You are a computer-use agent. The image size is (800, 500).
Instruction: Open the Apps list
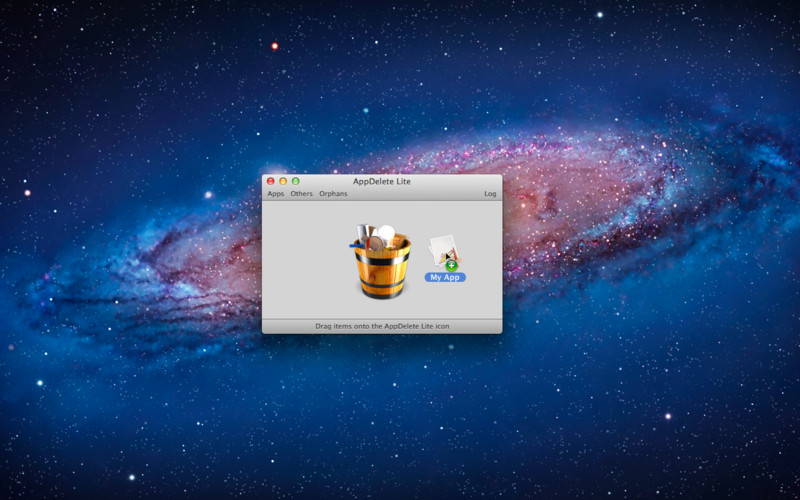coord(276,194)
